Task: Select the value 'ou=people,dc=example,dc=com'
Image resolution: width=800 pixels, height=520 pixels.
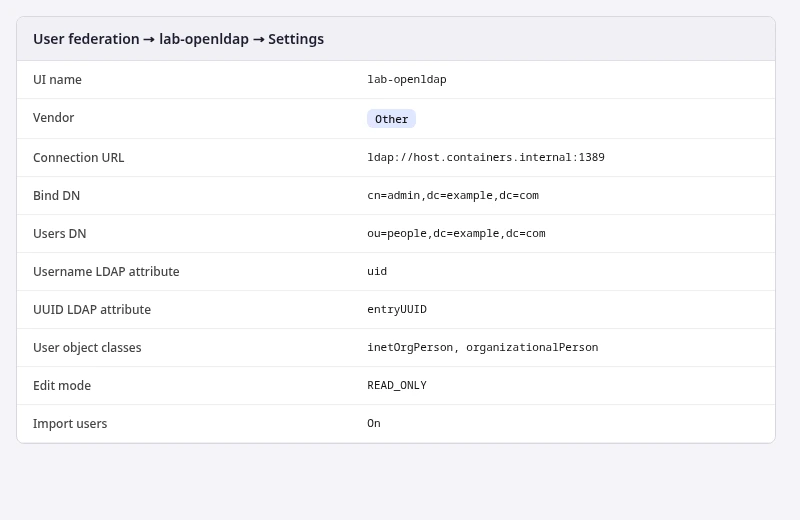Action: [x=456, y=233]
